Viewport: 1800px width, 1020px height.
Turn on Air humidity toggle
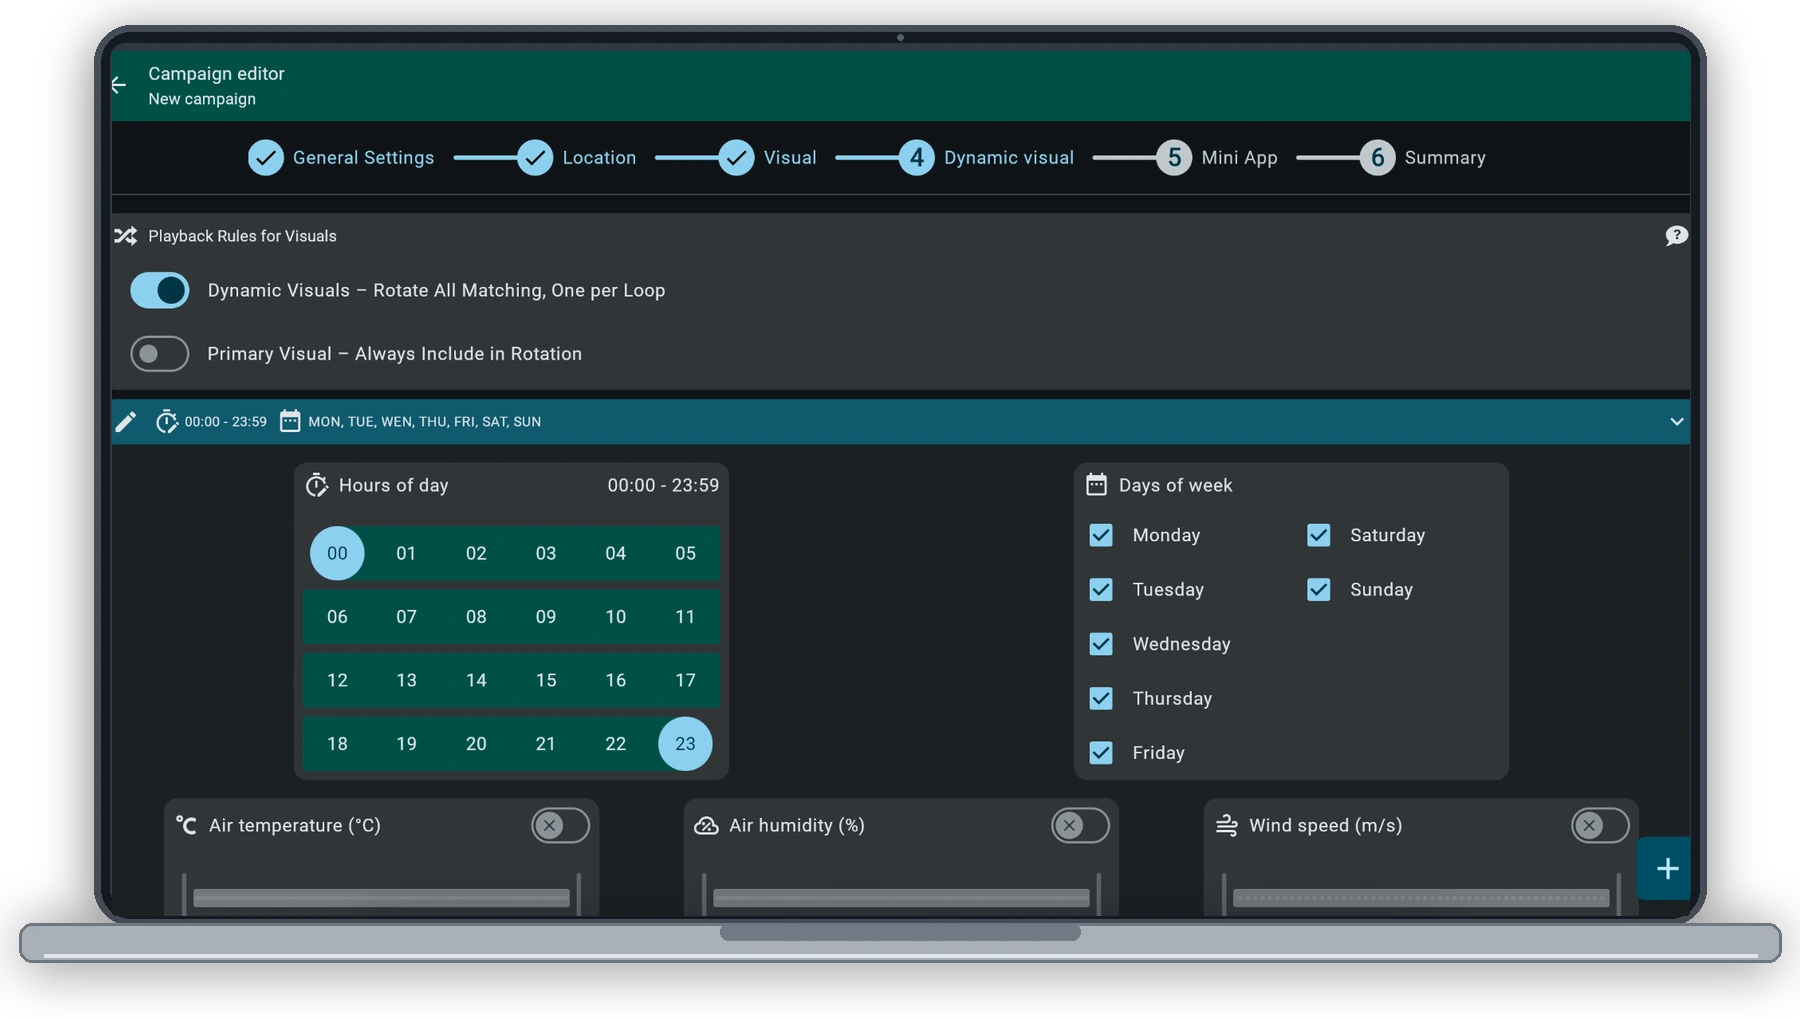pyautogui.click(x=1080, y=826)
